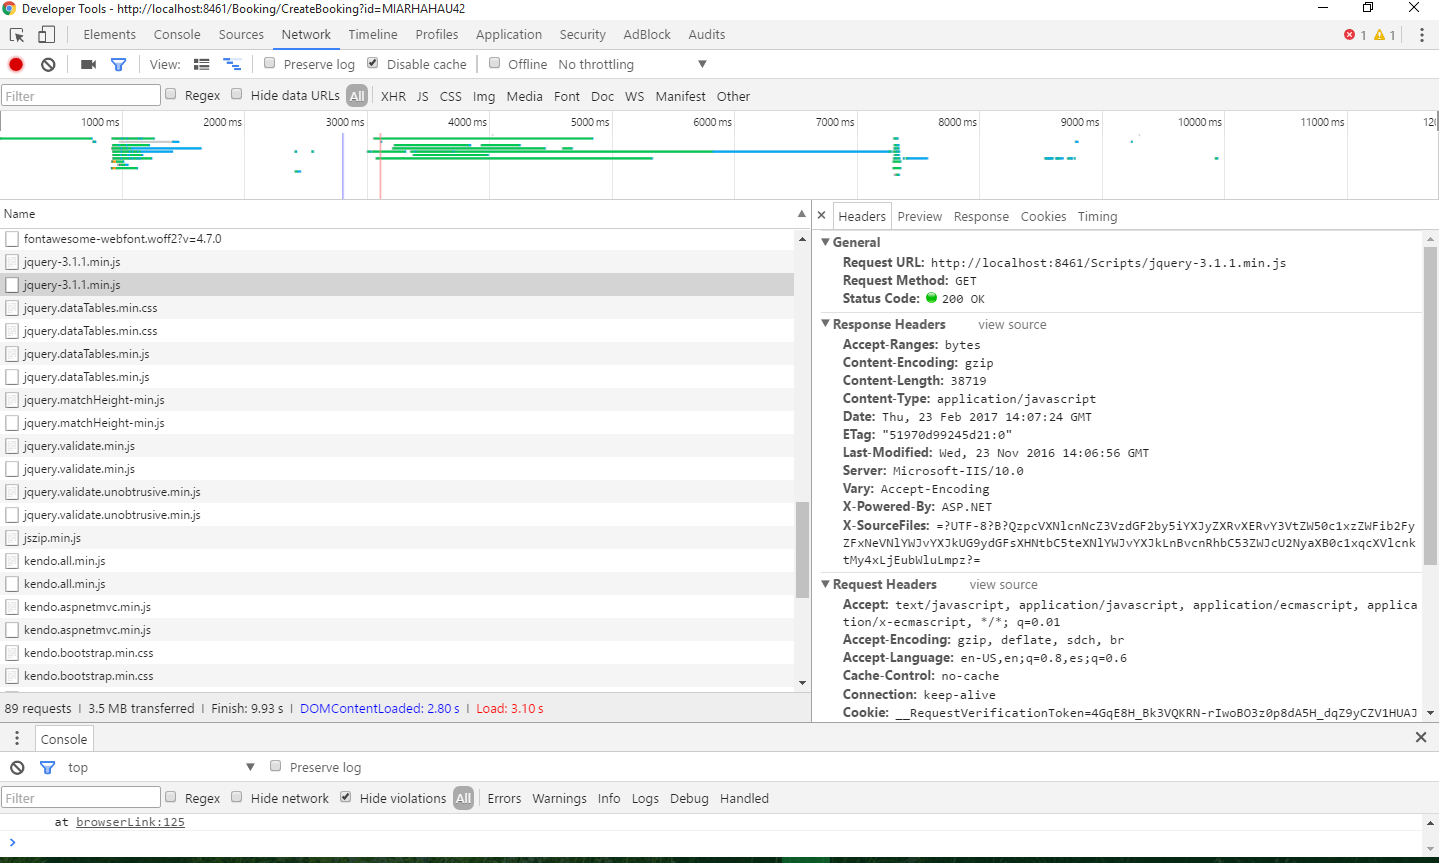The width and height of the screenshot is (1439, 863).
Task: Collapse the Request Headers section
Action: tap(826, 584)
